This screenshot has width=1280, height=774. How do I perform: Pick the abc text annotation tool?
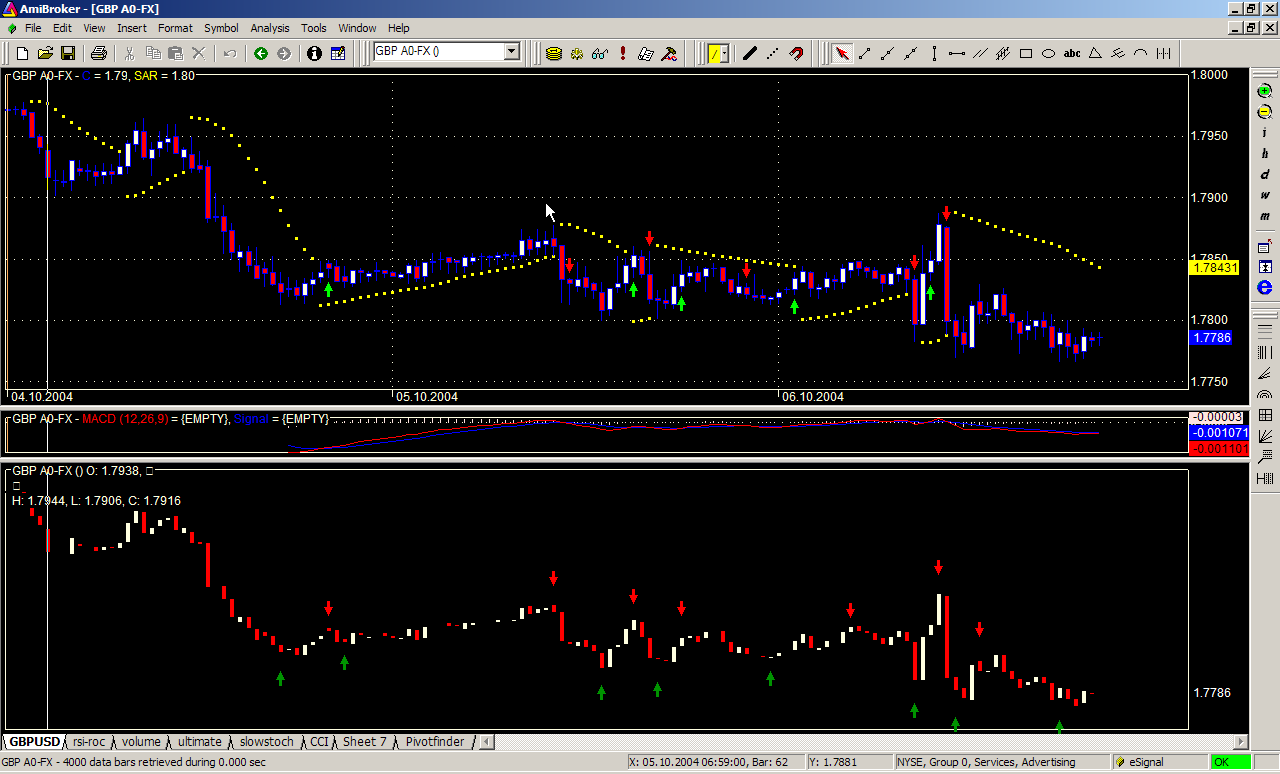[1072, 53]
